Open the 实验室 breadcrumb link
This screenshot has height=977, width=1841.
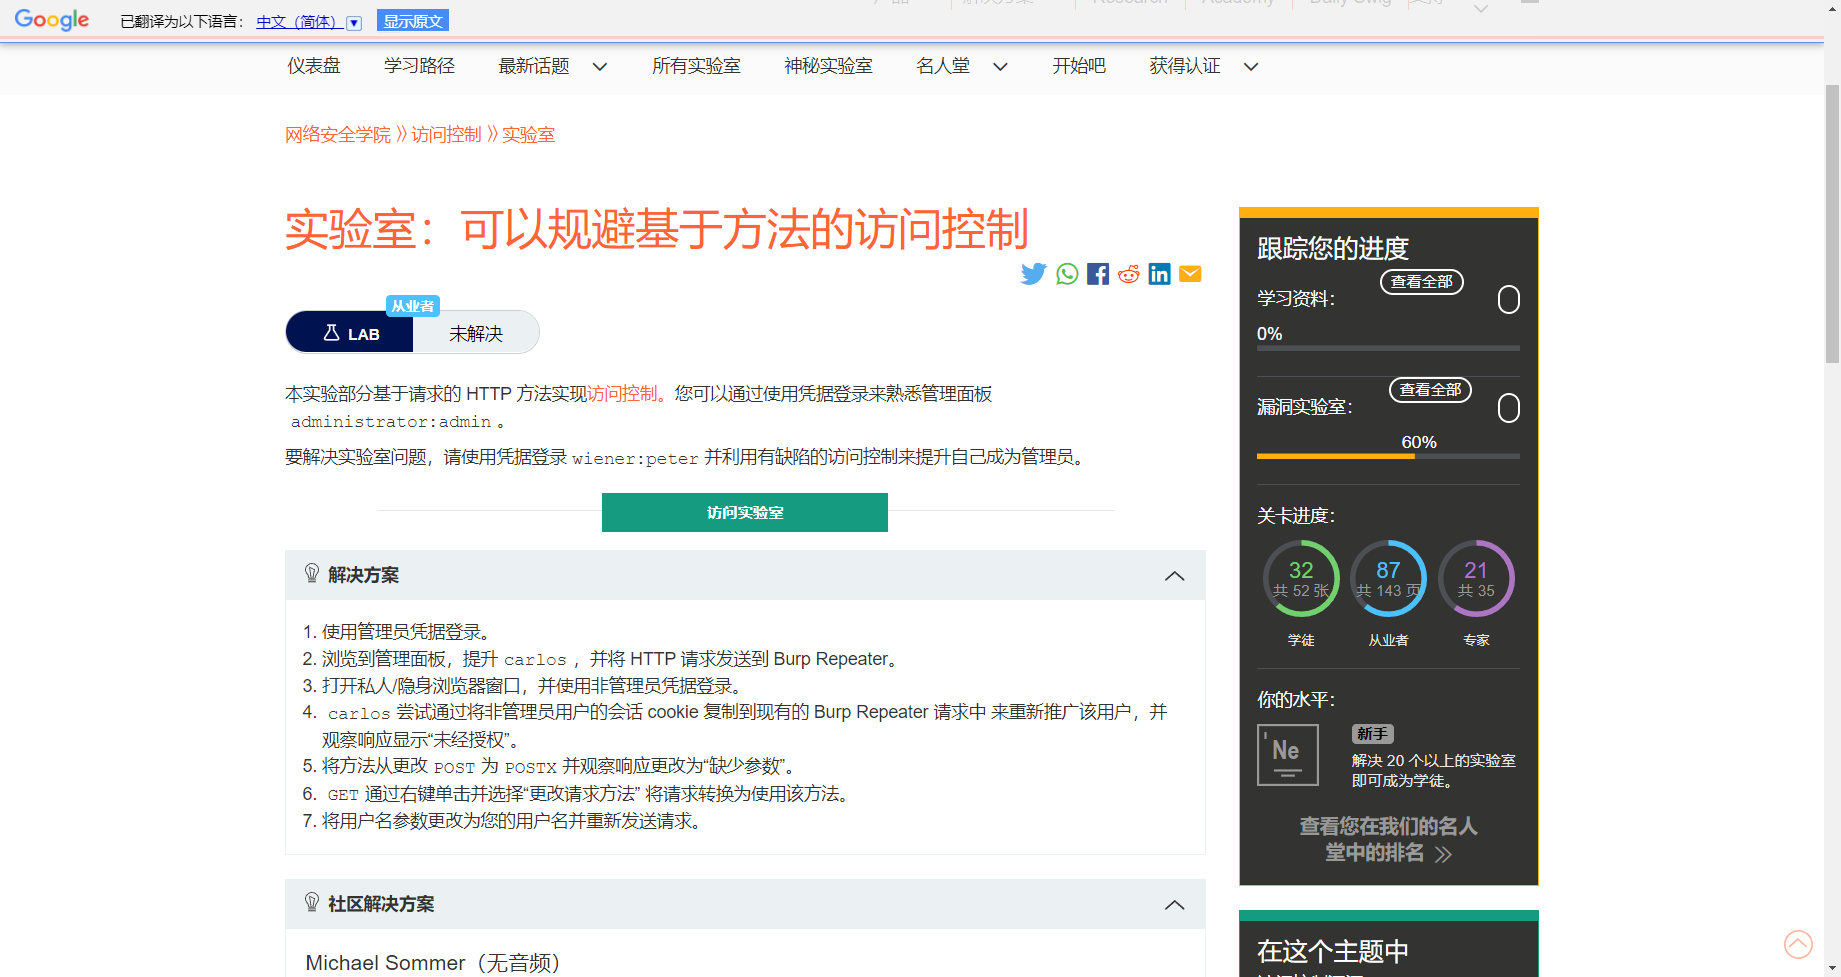click(x=528, y=135)
